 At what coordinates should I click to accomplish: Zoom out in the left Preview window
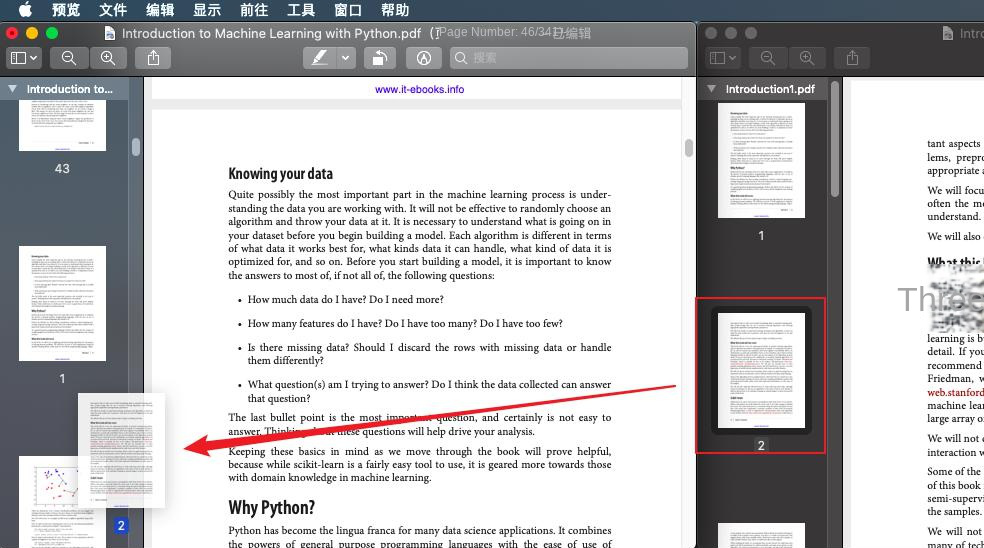pyautogui.click(x=69, y=58)
